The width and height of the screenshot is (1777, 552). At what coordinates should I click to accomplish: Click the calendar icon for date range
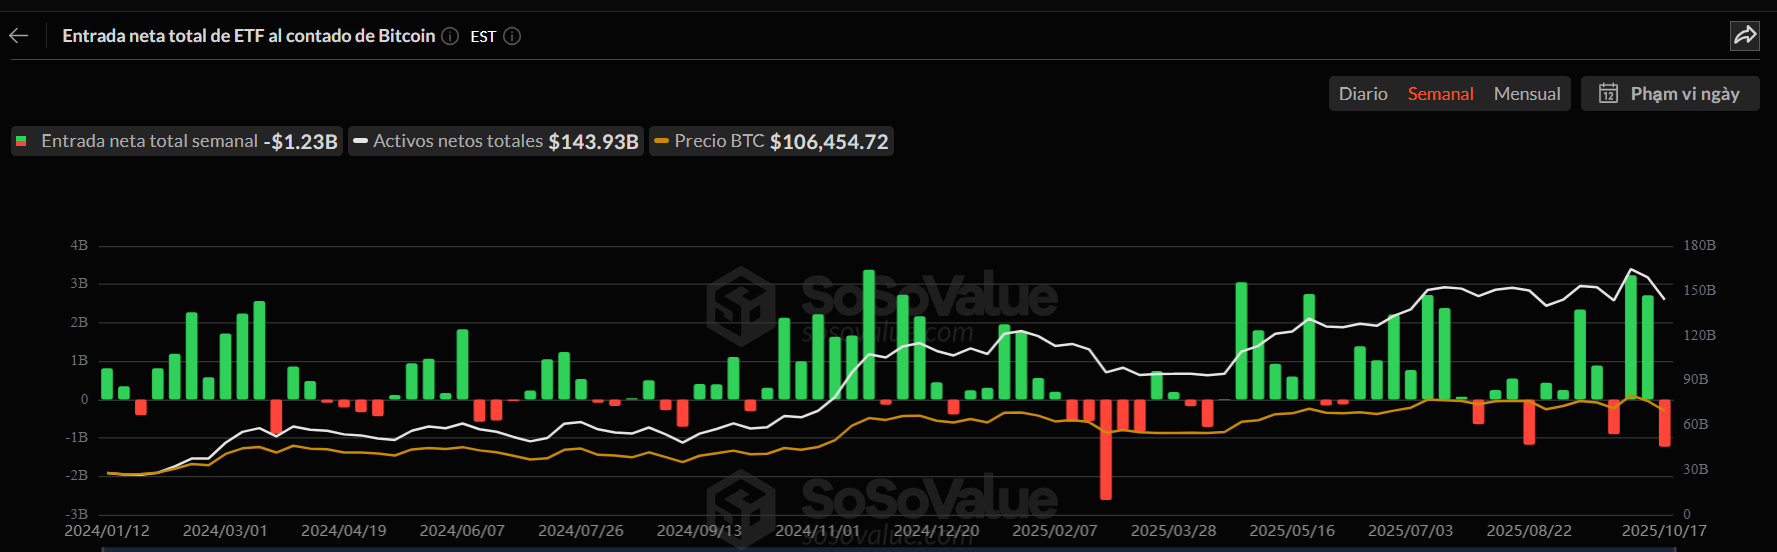pos(1608,94)
